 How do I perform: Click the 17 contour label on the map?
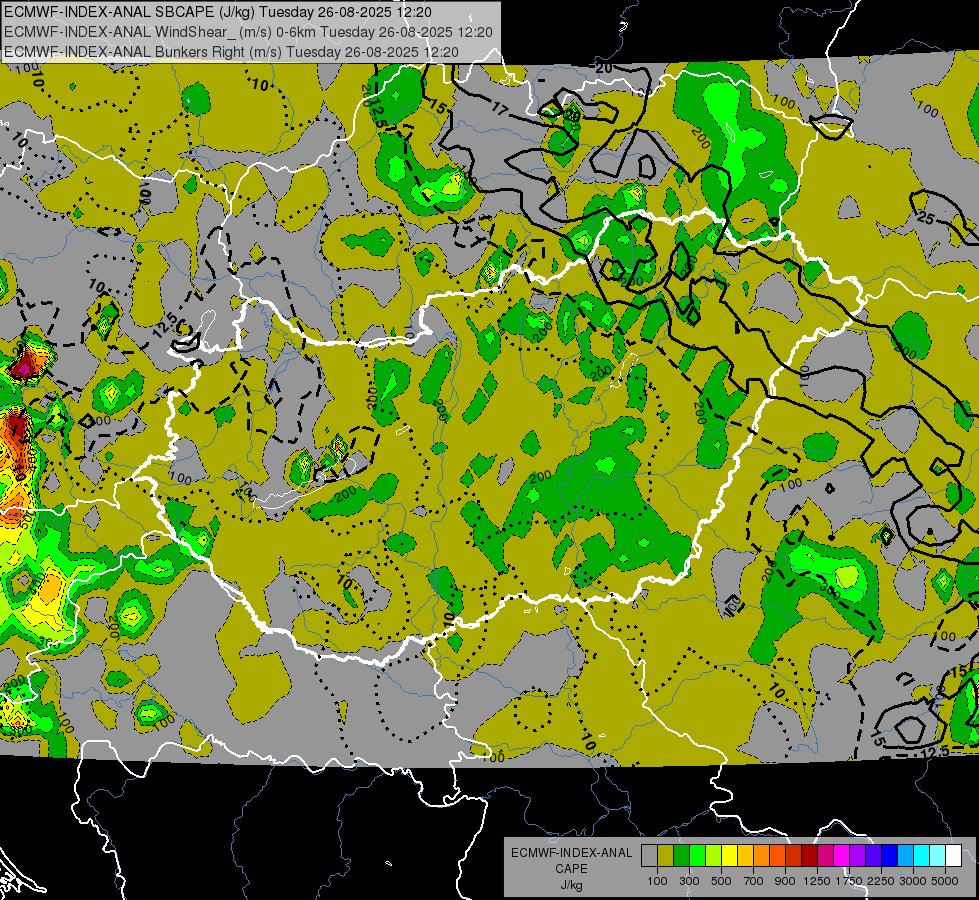pyautogui.click(x=499, y=109)
